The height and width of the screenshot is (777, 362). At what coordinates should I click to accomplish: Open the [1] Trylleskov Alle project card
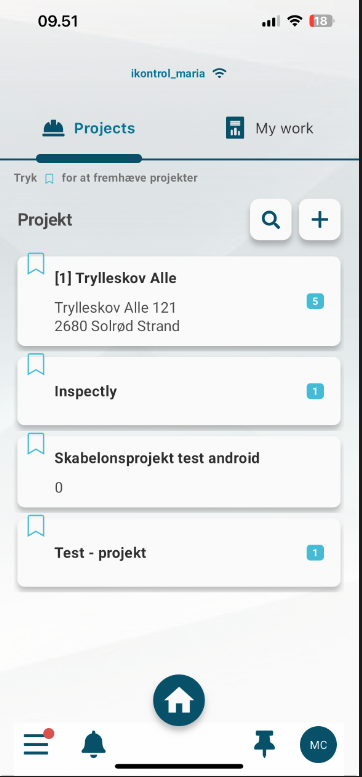[179, 301]
